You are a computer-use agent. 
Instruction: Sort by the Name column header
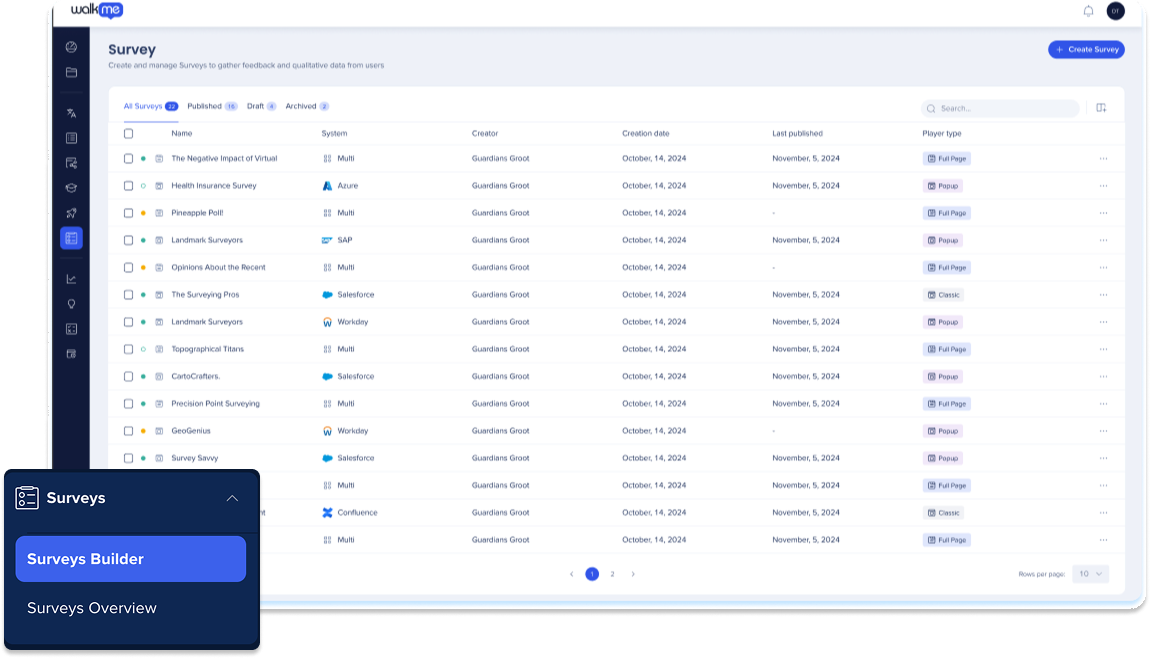(x=181, y=134)
